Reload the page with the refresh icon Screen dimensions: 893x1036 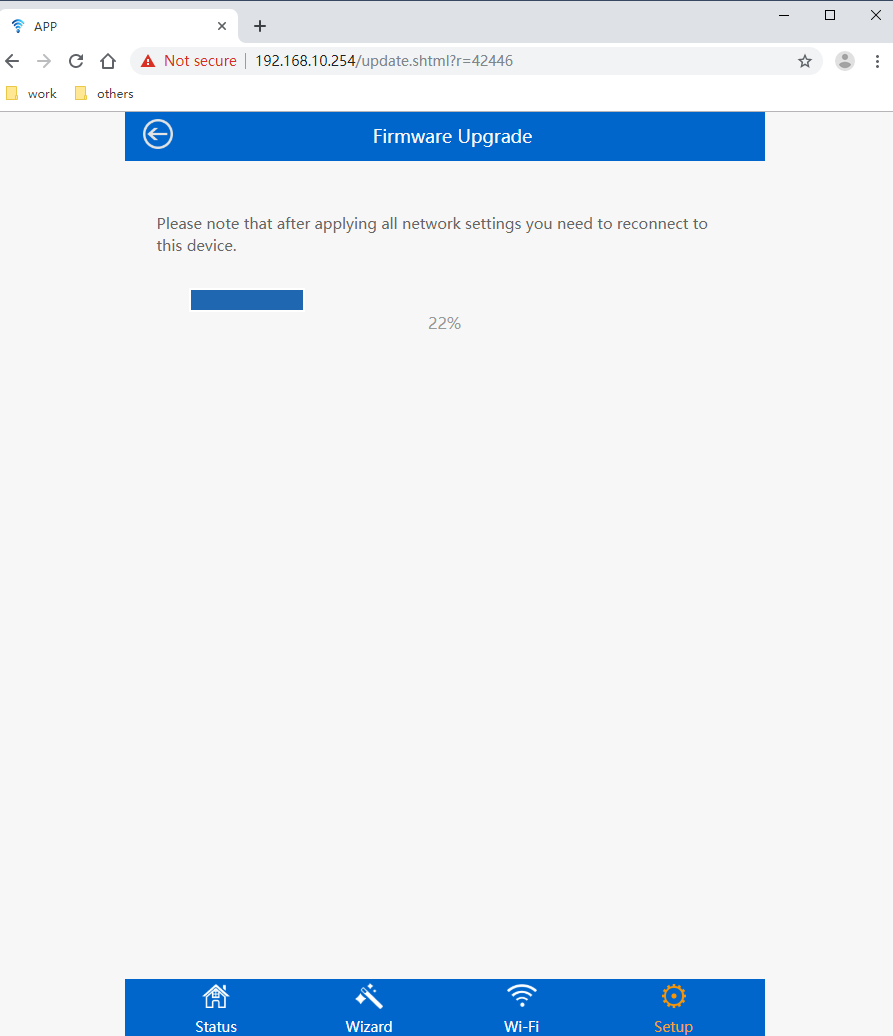pyautogui.click(x=76, y=61)
